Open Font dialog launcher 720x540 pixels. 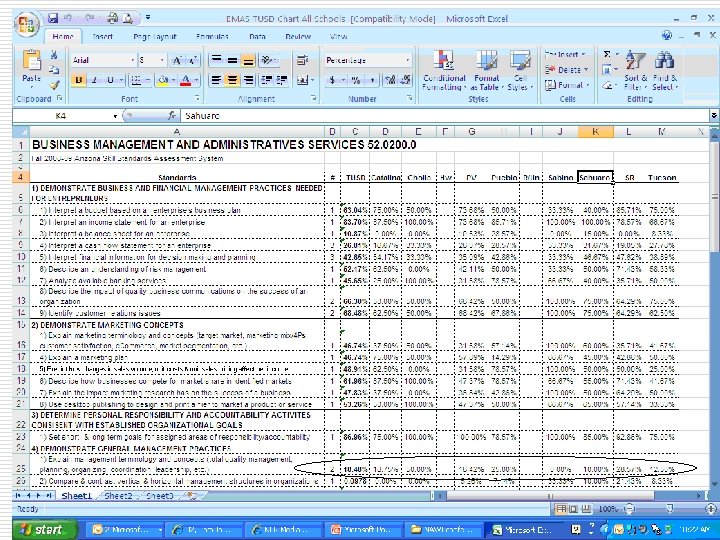197,98
